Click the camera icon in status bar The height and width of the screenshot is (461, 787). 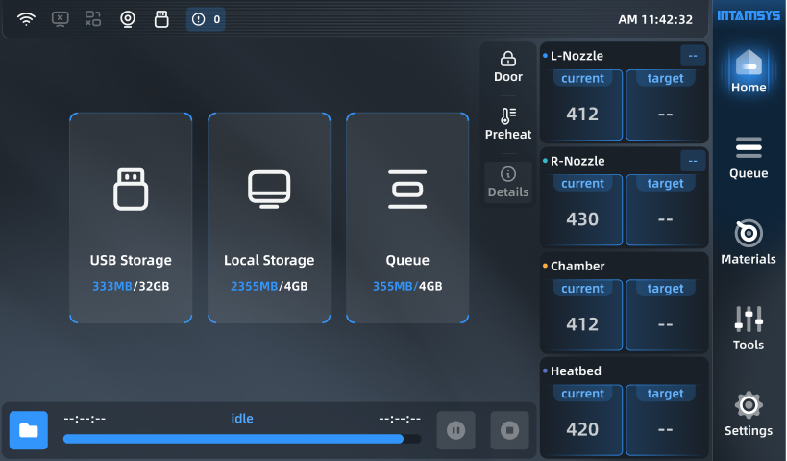coord(127,19)
